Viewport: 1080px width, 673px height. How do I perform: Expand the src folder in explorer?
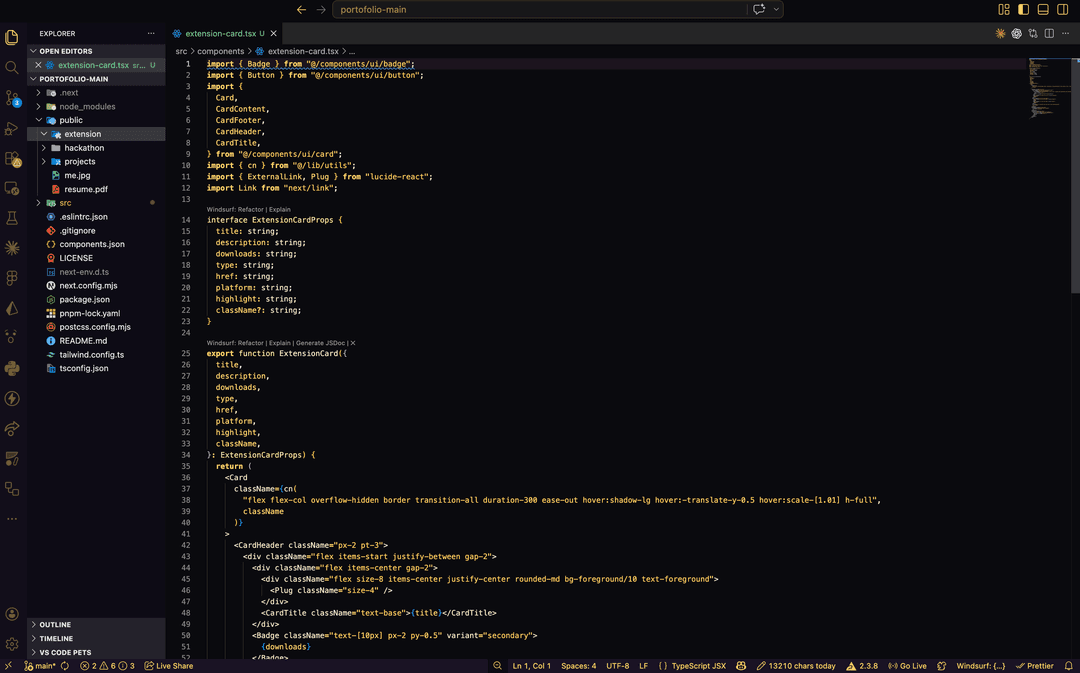click(x=65, y=203)
